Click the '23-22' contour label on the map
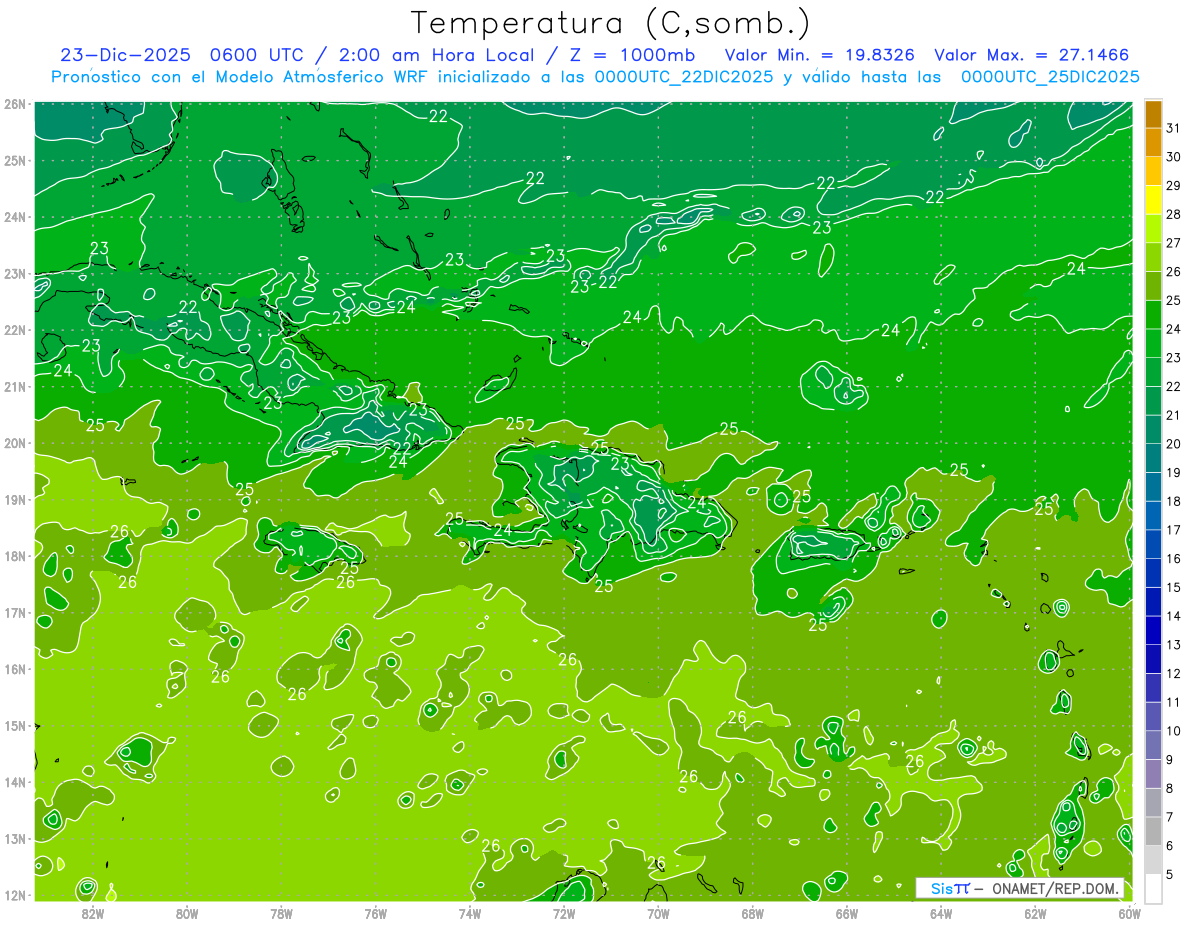This screenshot has width=1200, height=927. pyautogui.click(x=594, y=284)
